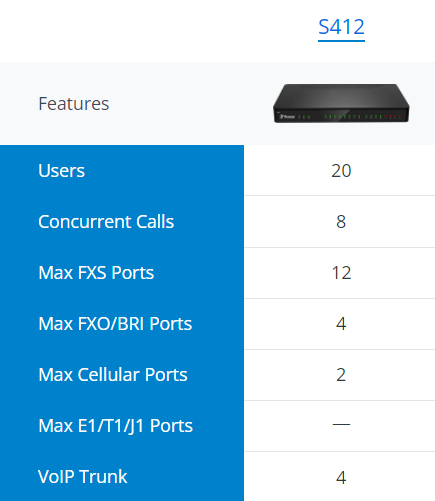Open the S412 model link
Viewport: 435px width, 501px height.
[x=341, y=27]
